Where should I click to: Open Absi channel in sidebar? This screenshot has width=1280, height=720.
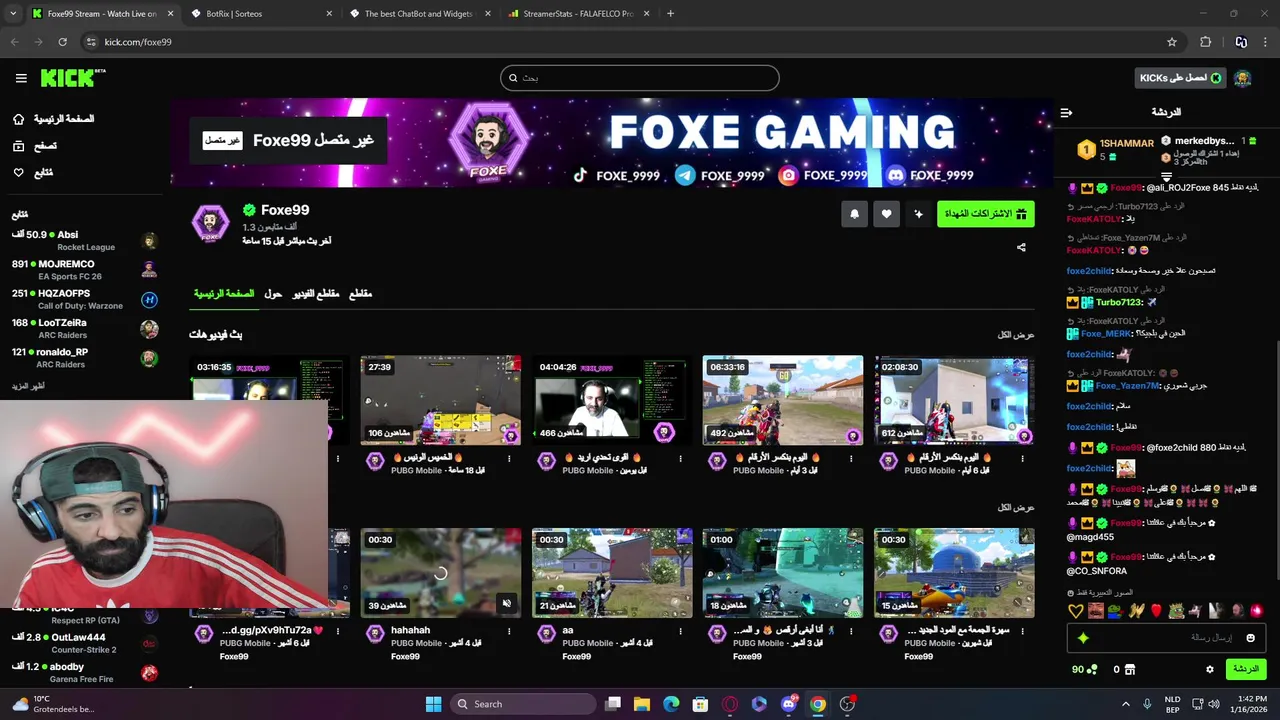(x=85, y=241)
